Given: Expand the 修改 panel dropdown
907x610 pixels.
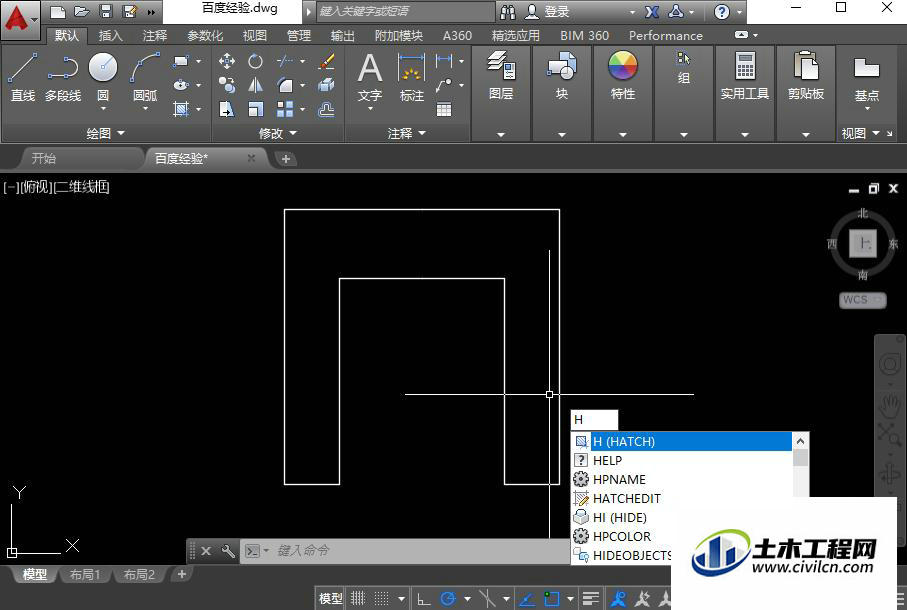Looking at the screenshot, I should click(x=278, y=134).
